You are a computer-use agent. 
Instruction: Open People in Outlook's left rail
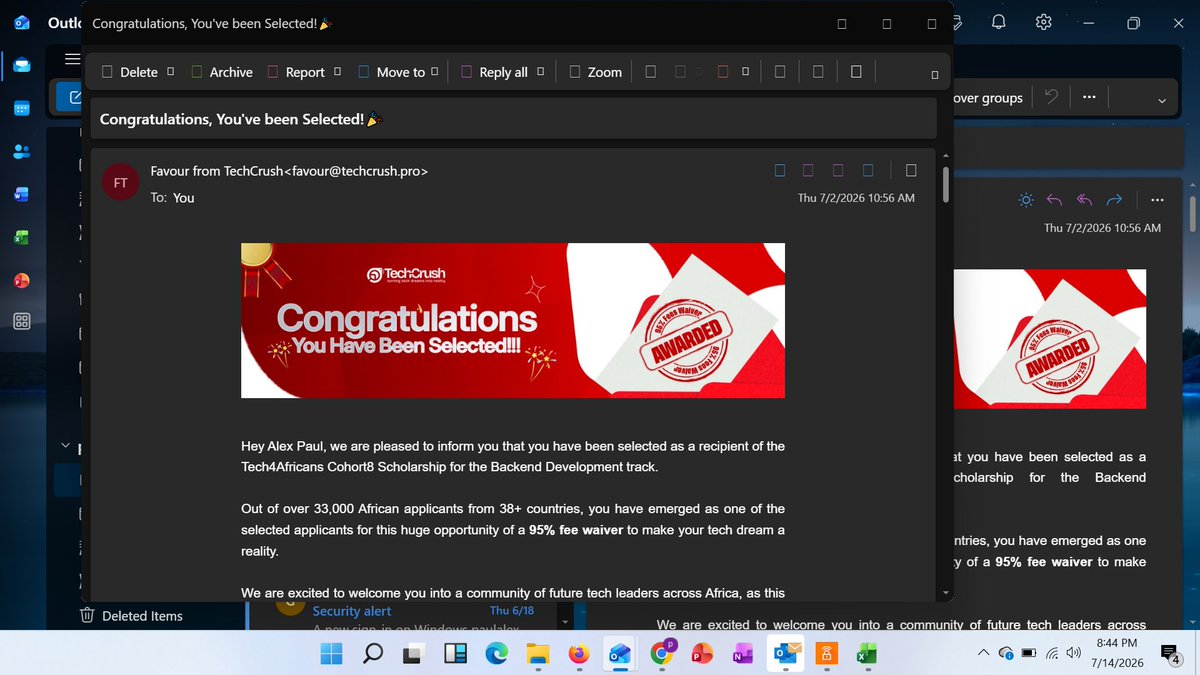pyautogui.click(x=22, y=152)
